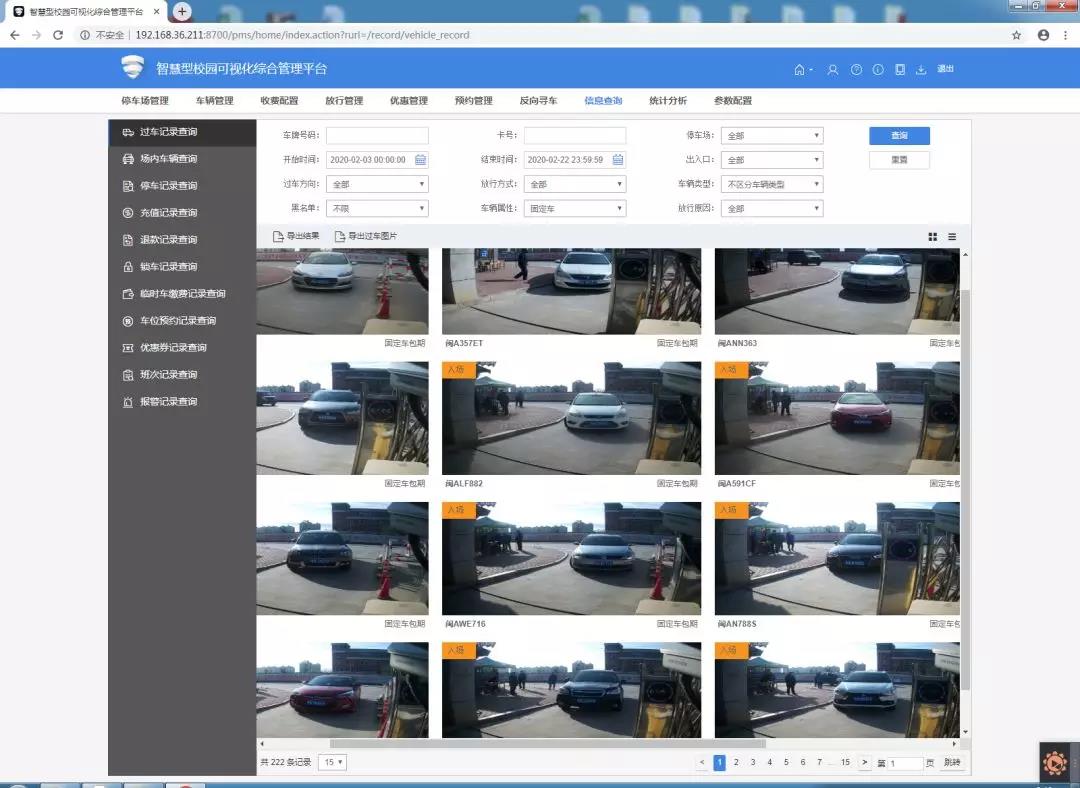Open the 车辆属性 dropdown showing 固定车
This screenshot has width=1080, height=788.
(575, 209)
